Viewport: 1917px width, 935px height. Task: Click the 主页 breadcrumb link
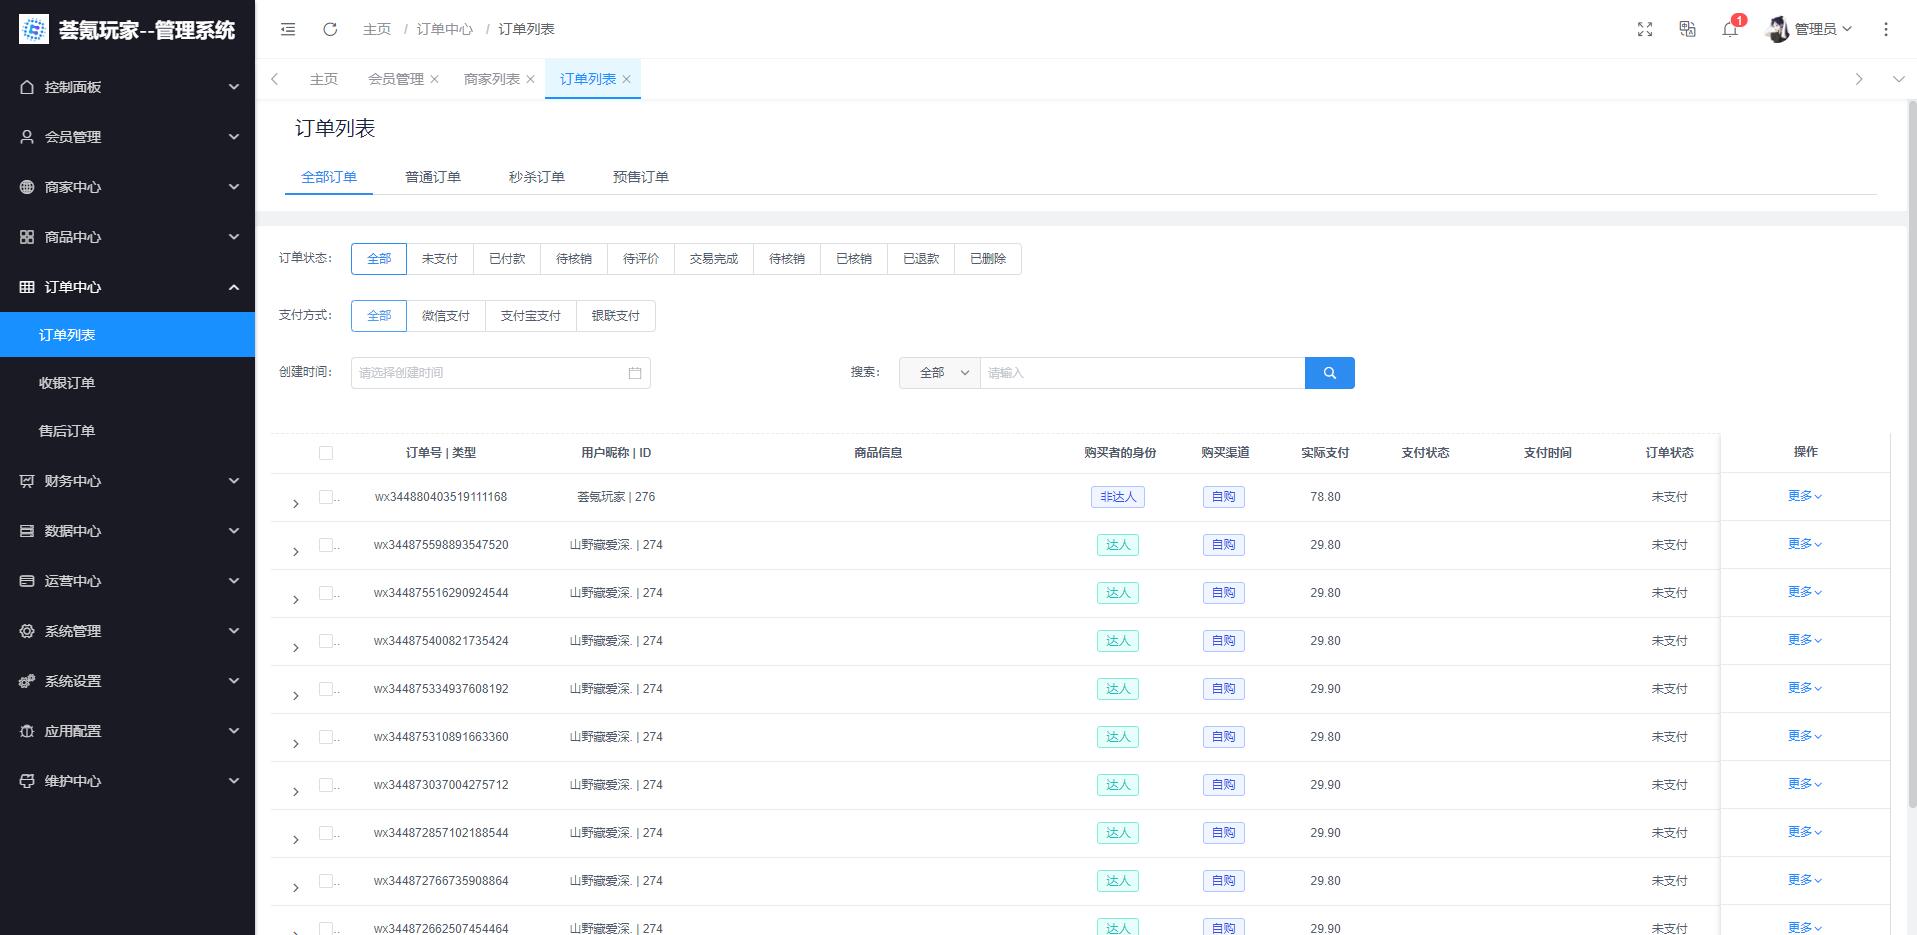(x=377, y=29)
